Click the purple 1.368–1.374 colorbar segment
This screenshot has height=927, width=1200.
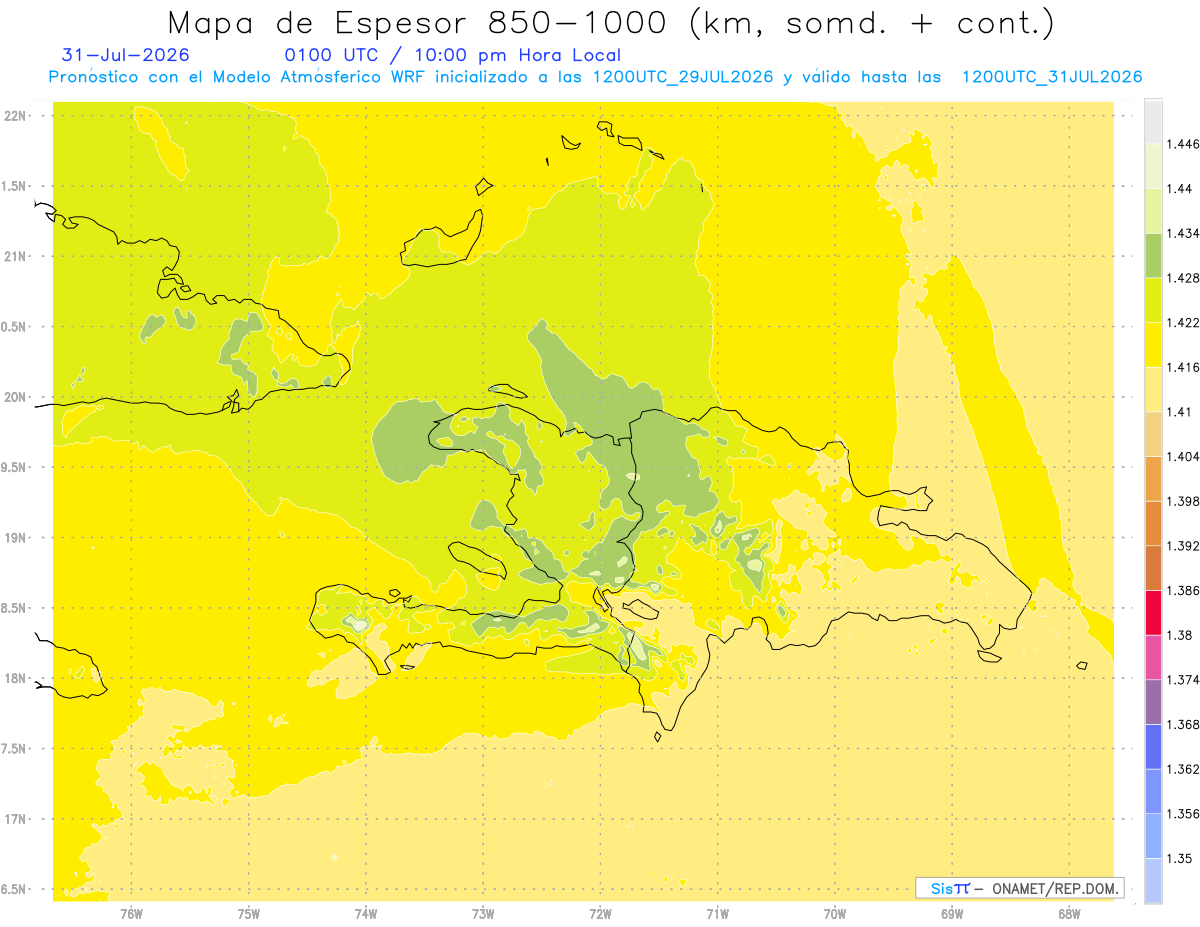click(1153, 701)
